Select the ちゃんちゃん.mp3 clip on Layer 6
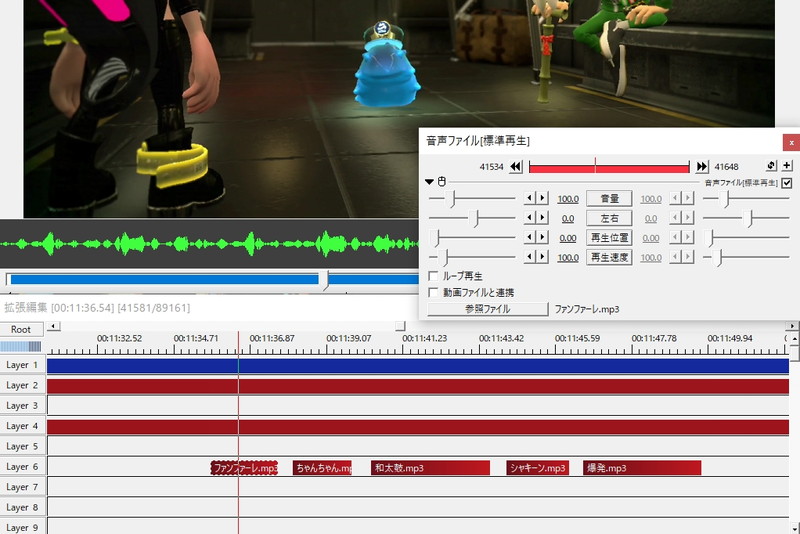 pyautogui.click(x=322, y=468)
